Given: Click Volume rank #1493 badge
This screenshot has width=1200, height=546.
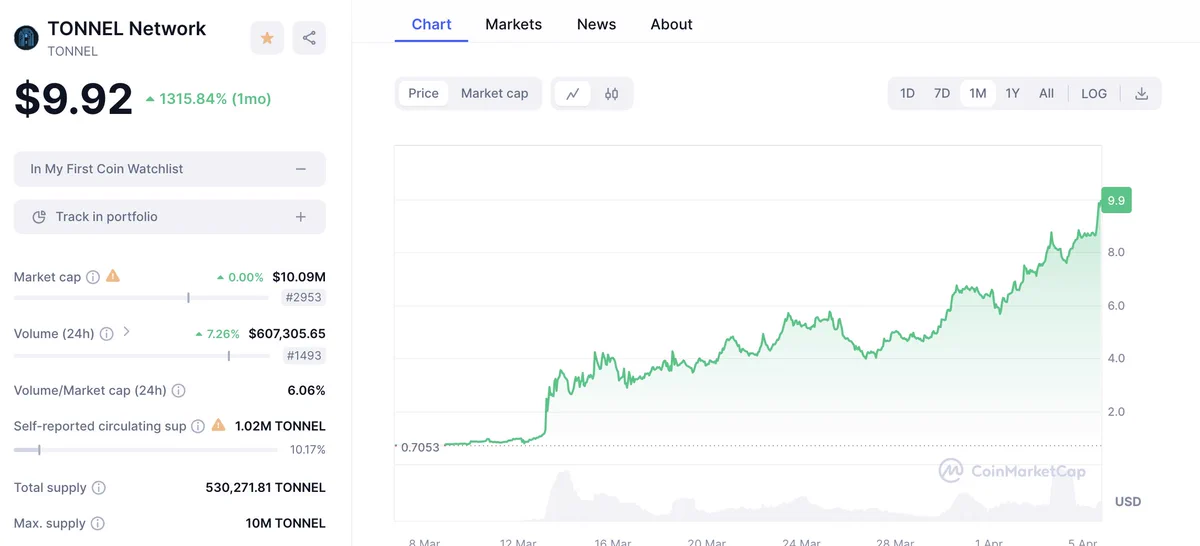Looking at the screenshot, I should [x=304, y=355].
